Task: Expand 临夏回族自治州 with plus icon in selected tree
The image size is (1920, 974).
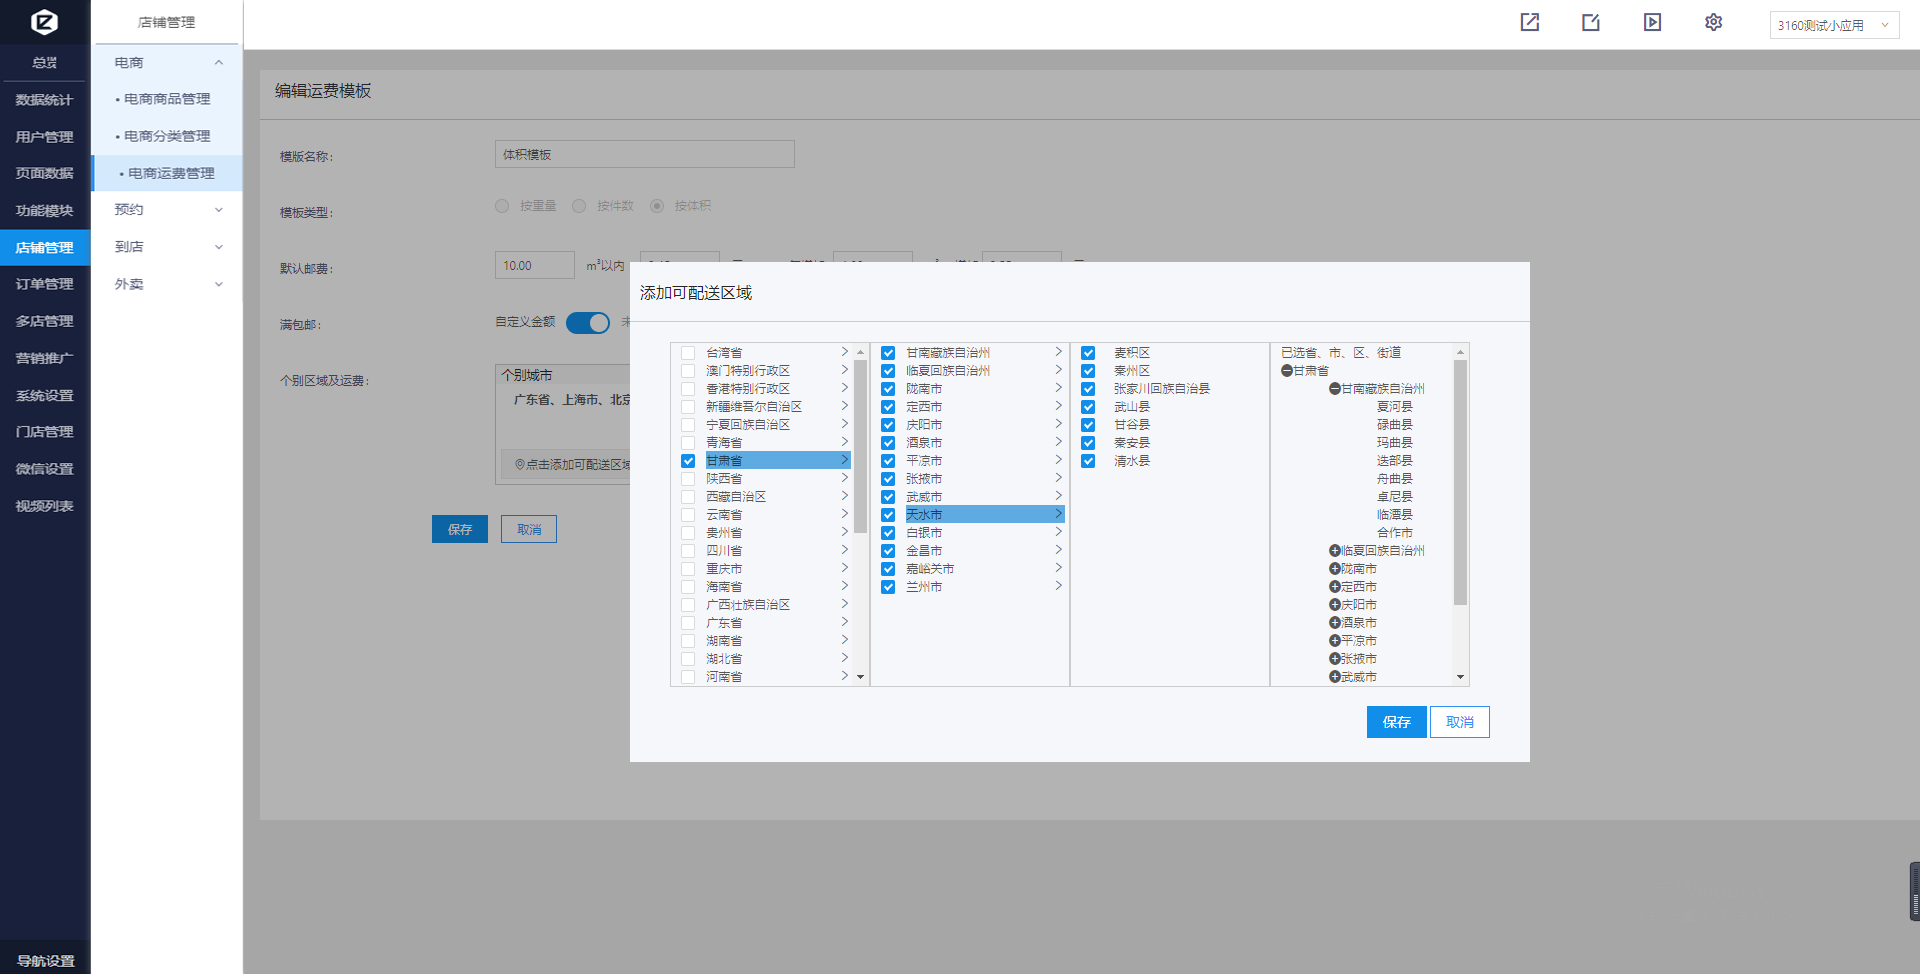Action: pos(1334,551)
